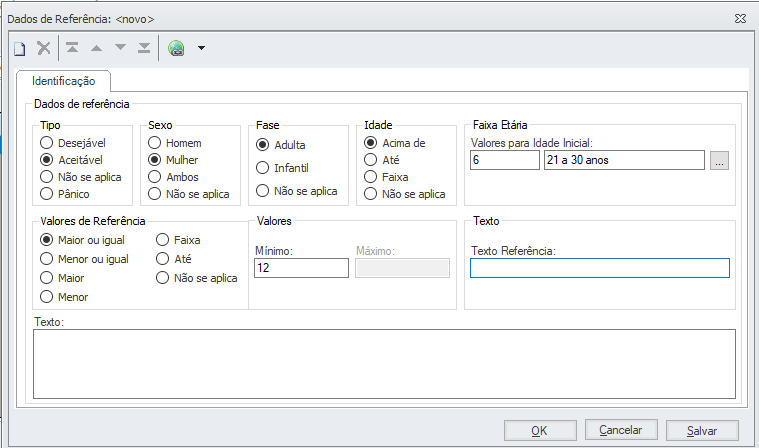Click the OK button
759x448 pixels.
pyautogui.click(x=540, y=430)
